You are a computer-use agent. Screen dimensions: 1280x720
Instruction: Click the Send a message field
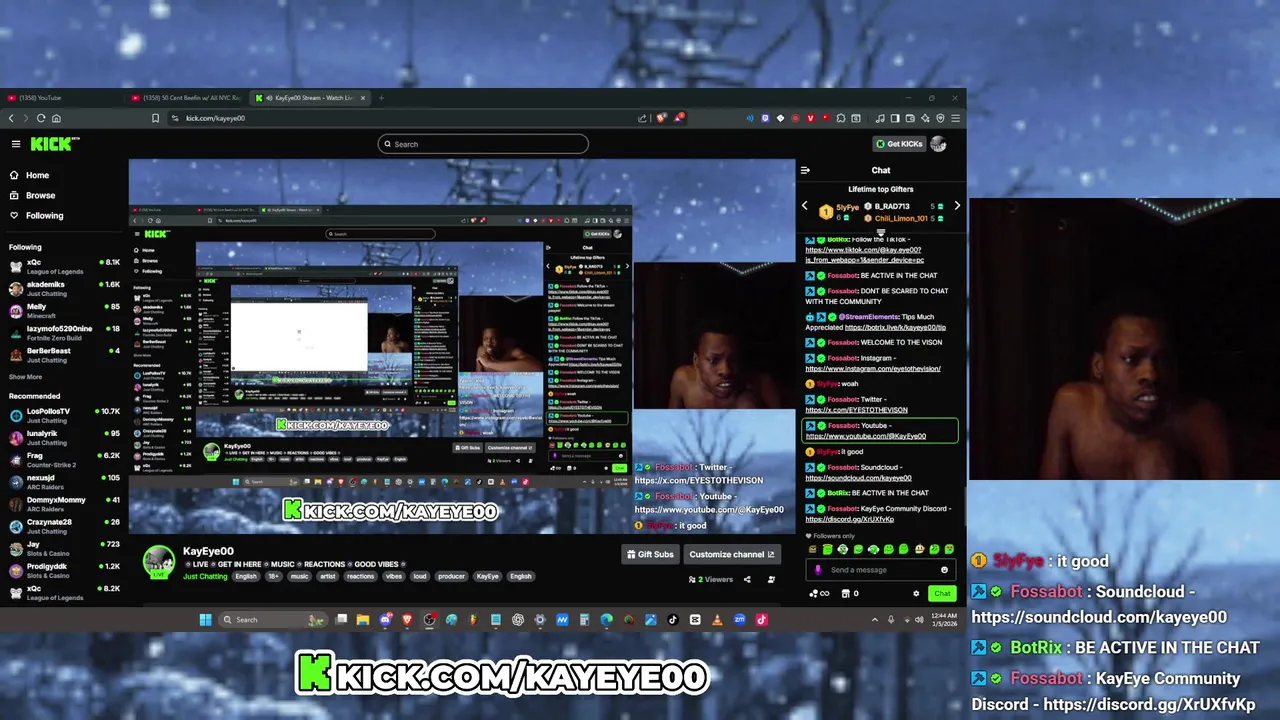(x=880, y=570)
